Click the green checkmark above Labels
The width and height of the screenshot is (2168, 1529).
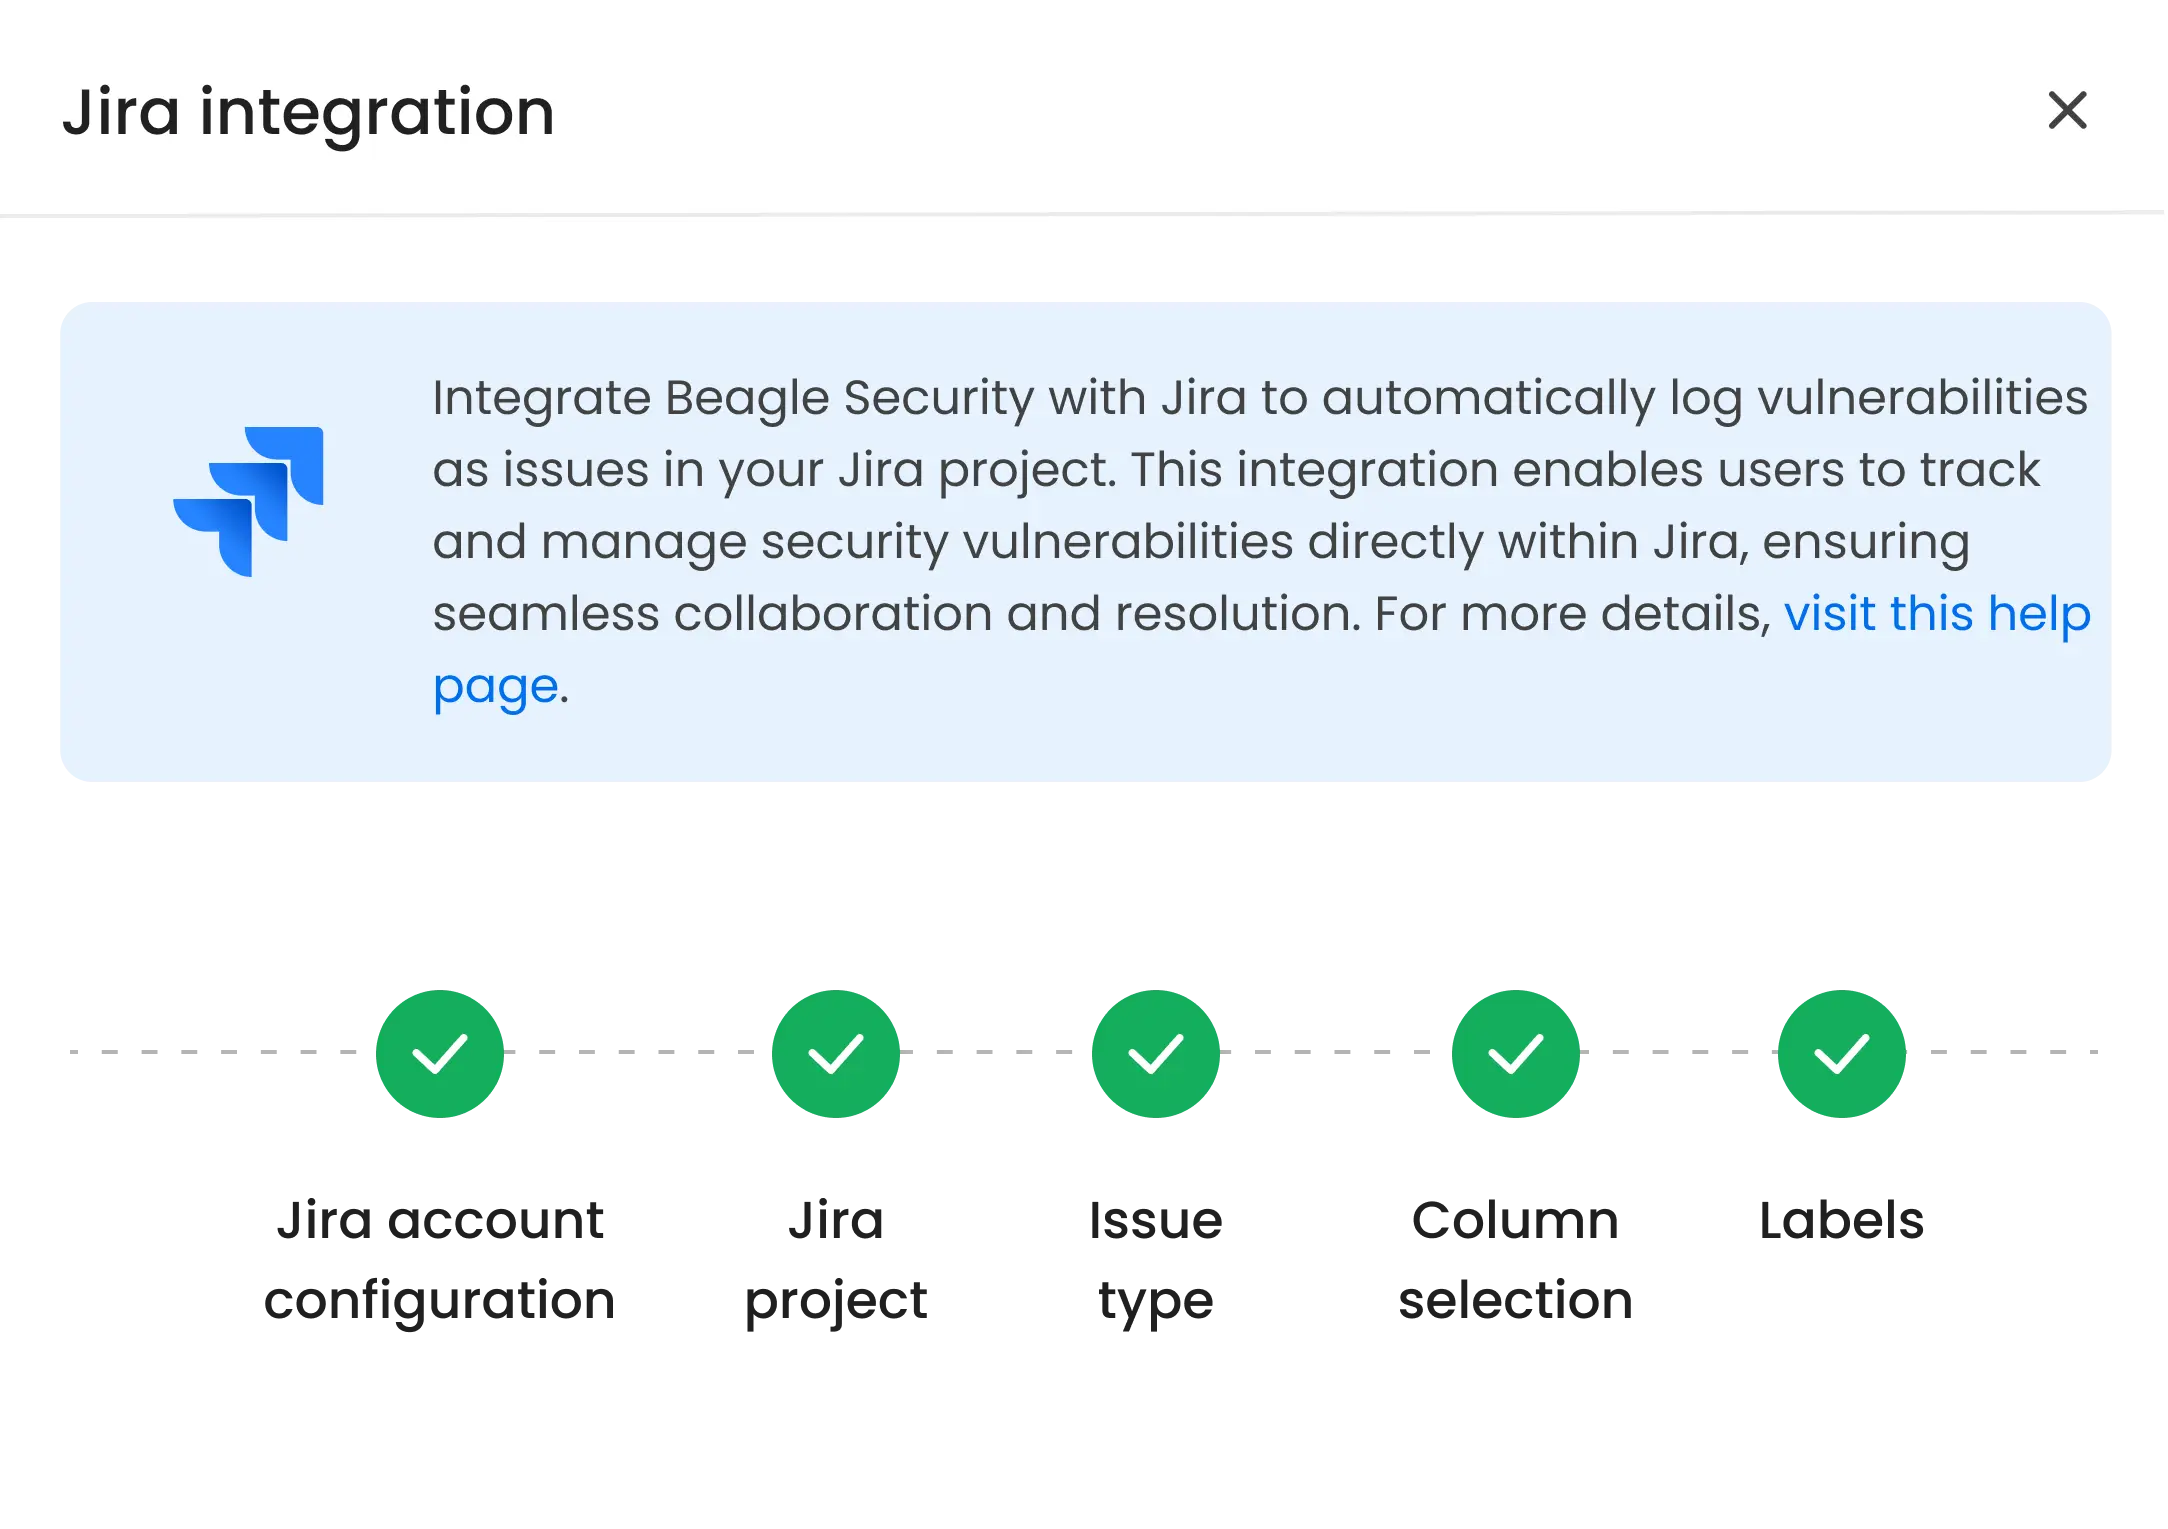tap(1842, 1053)
